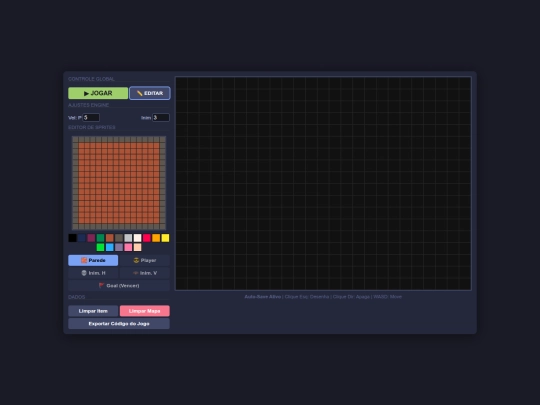Image resolution: width=540 pixels, height=405 pixels.
Task: Switch to EDITAR mode
Action: 150,93
